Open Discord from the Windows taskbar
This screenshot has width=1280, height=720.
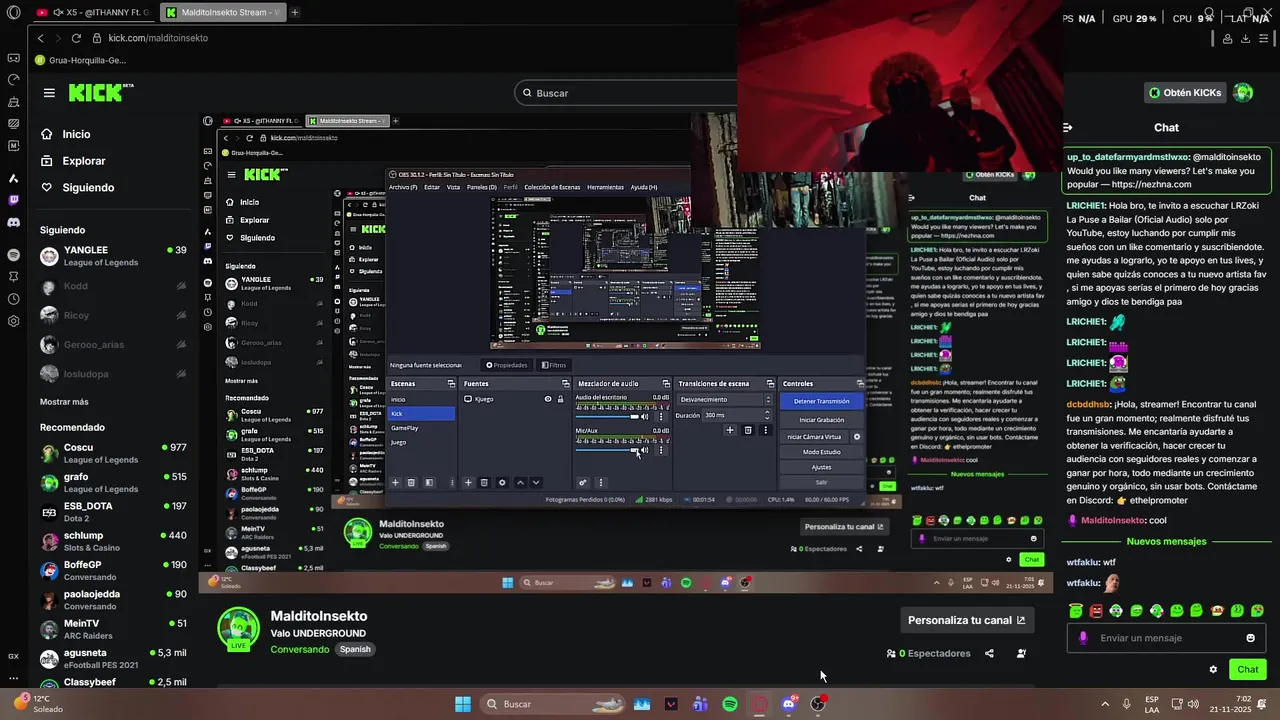pos(788,704)
